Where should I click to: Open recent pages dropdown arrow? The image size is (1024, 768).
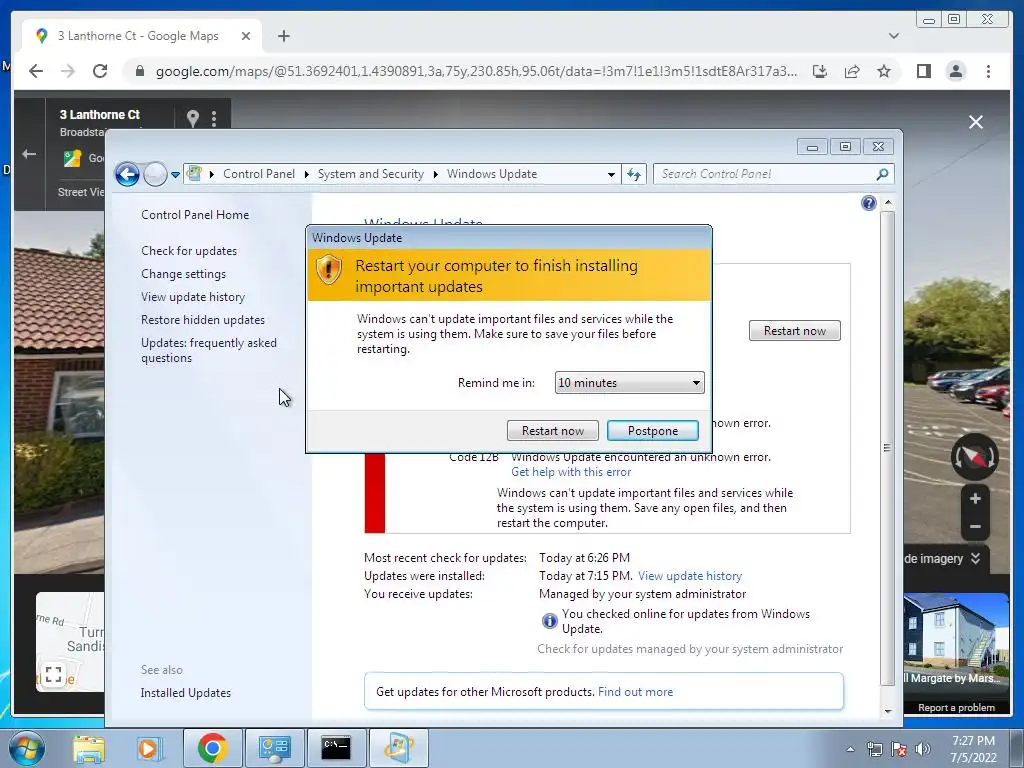175,174
